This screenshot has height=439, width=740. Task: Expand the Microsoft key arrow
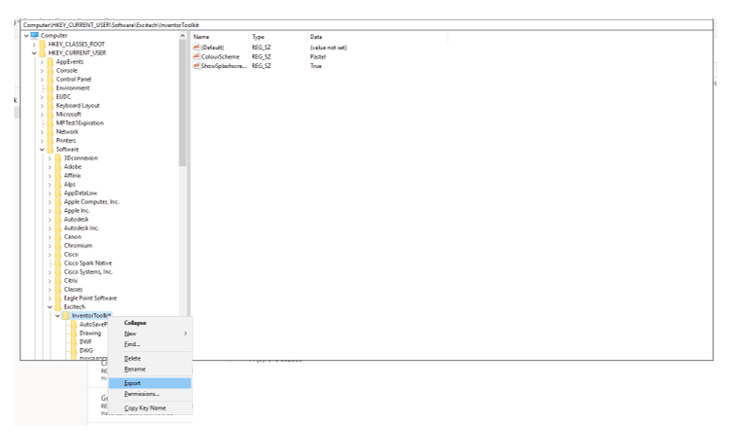(42, 114)
